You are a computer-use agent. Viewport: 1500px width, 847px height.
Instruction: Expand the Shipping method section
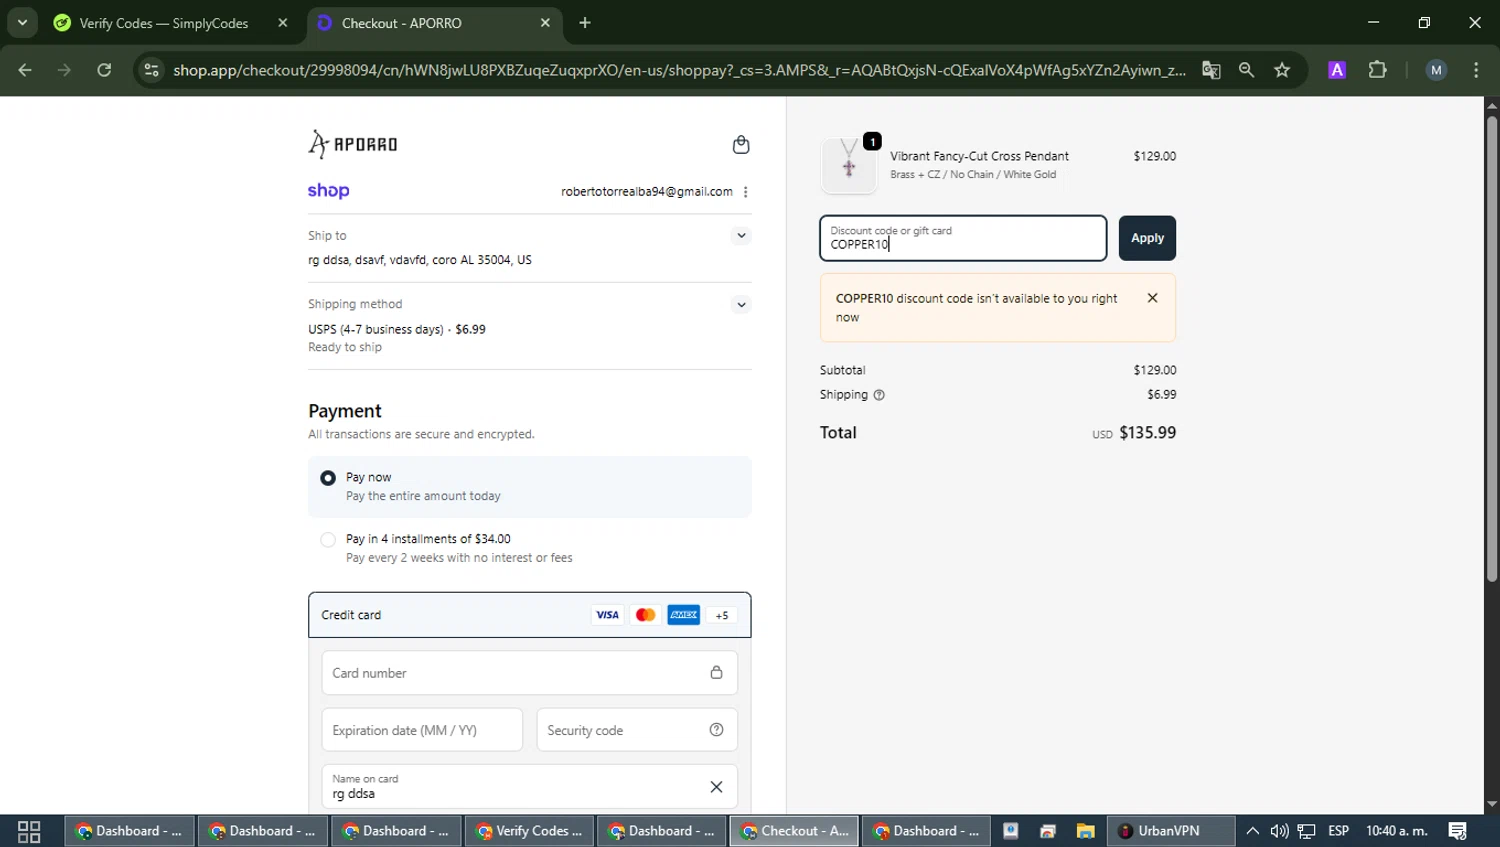[x=741, y=305]
